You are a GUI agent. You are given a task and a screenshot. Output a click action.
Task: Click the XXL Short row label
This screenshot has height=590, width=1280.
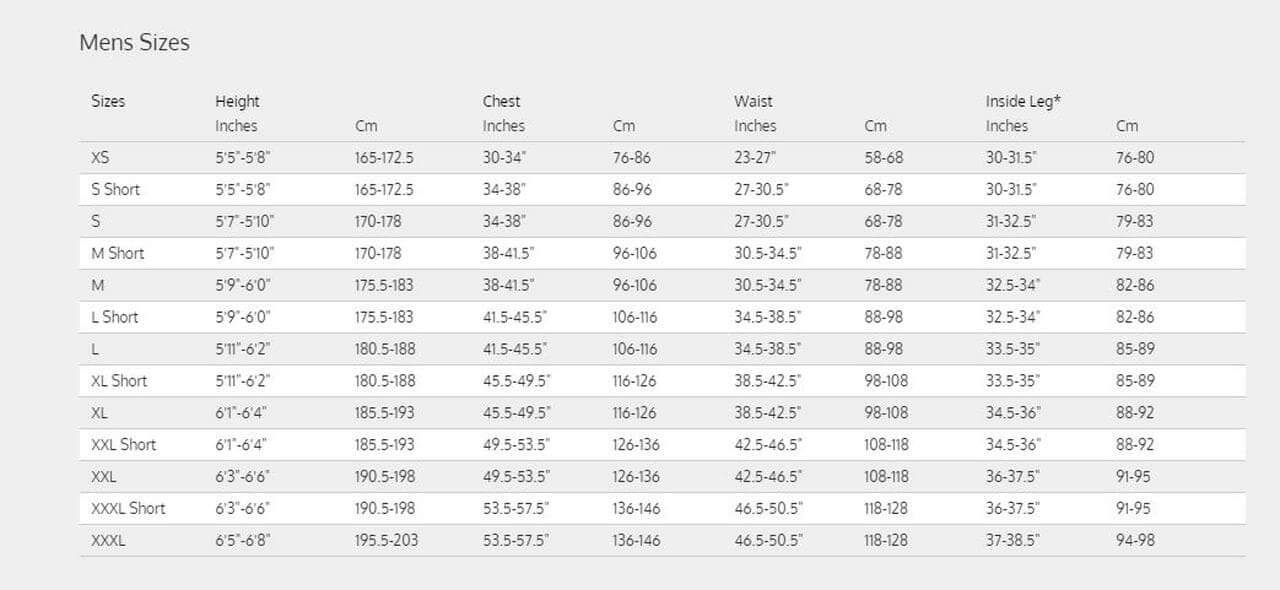point(123,444)
